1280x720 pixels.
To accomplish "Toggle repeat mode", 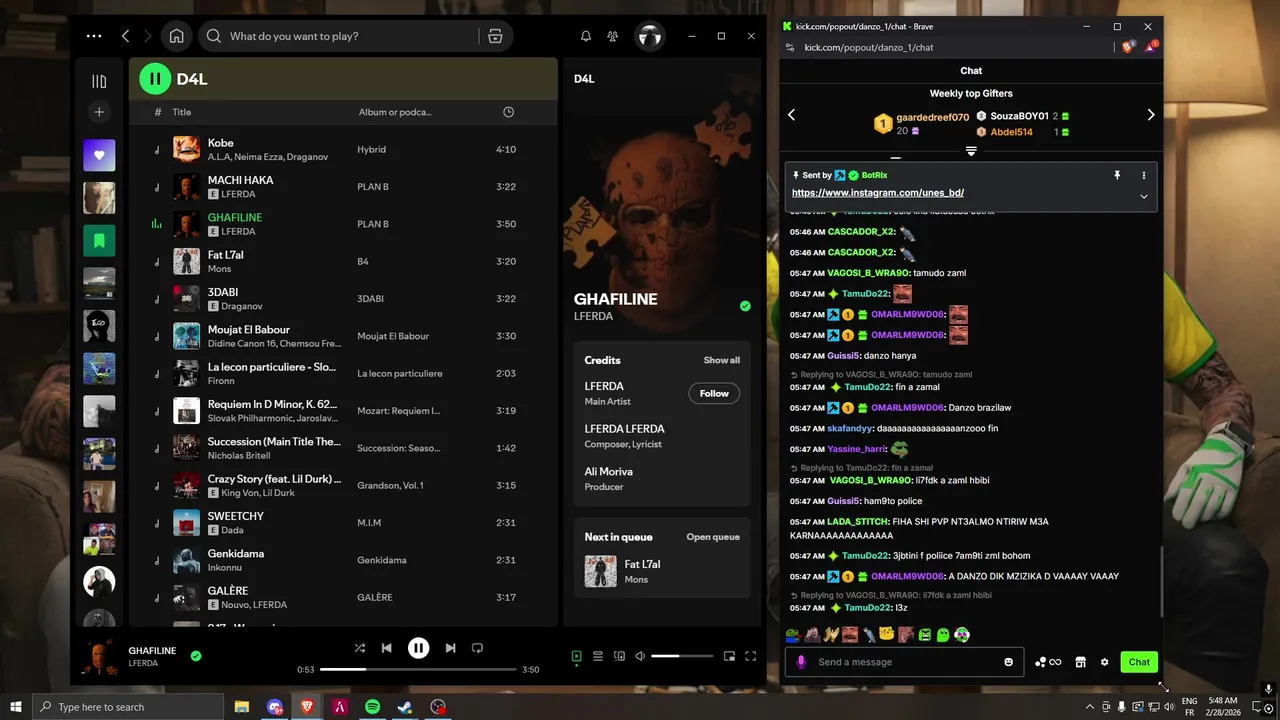I will coord(477,648).
